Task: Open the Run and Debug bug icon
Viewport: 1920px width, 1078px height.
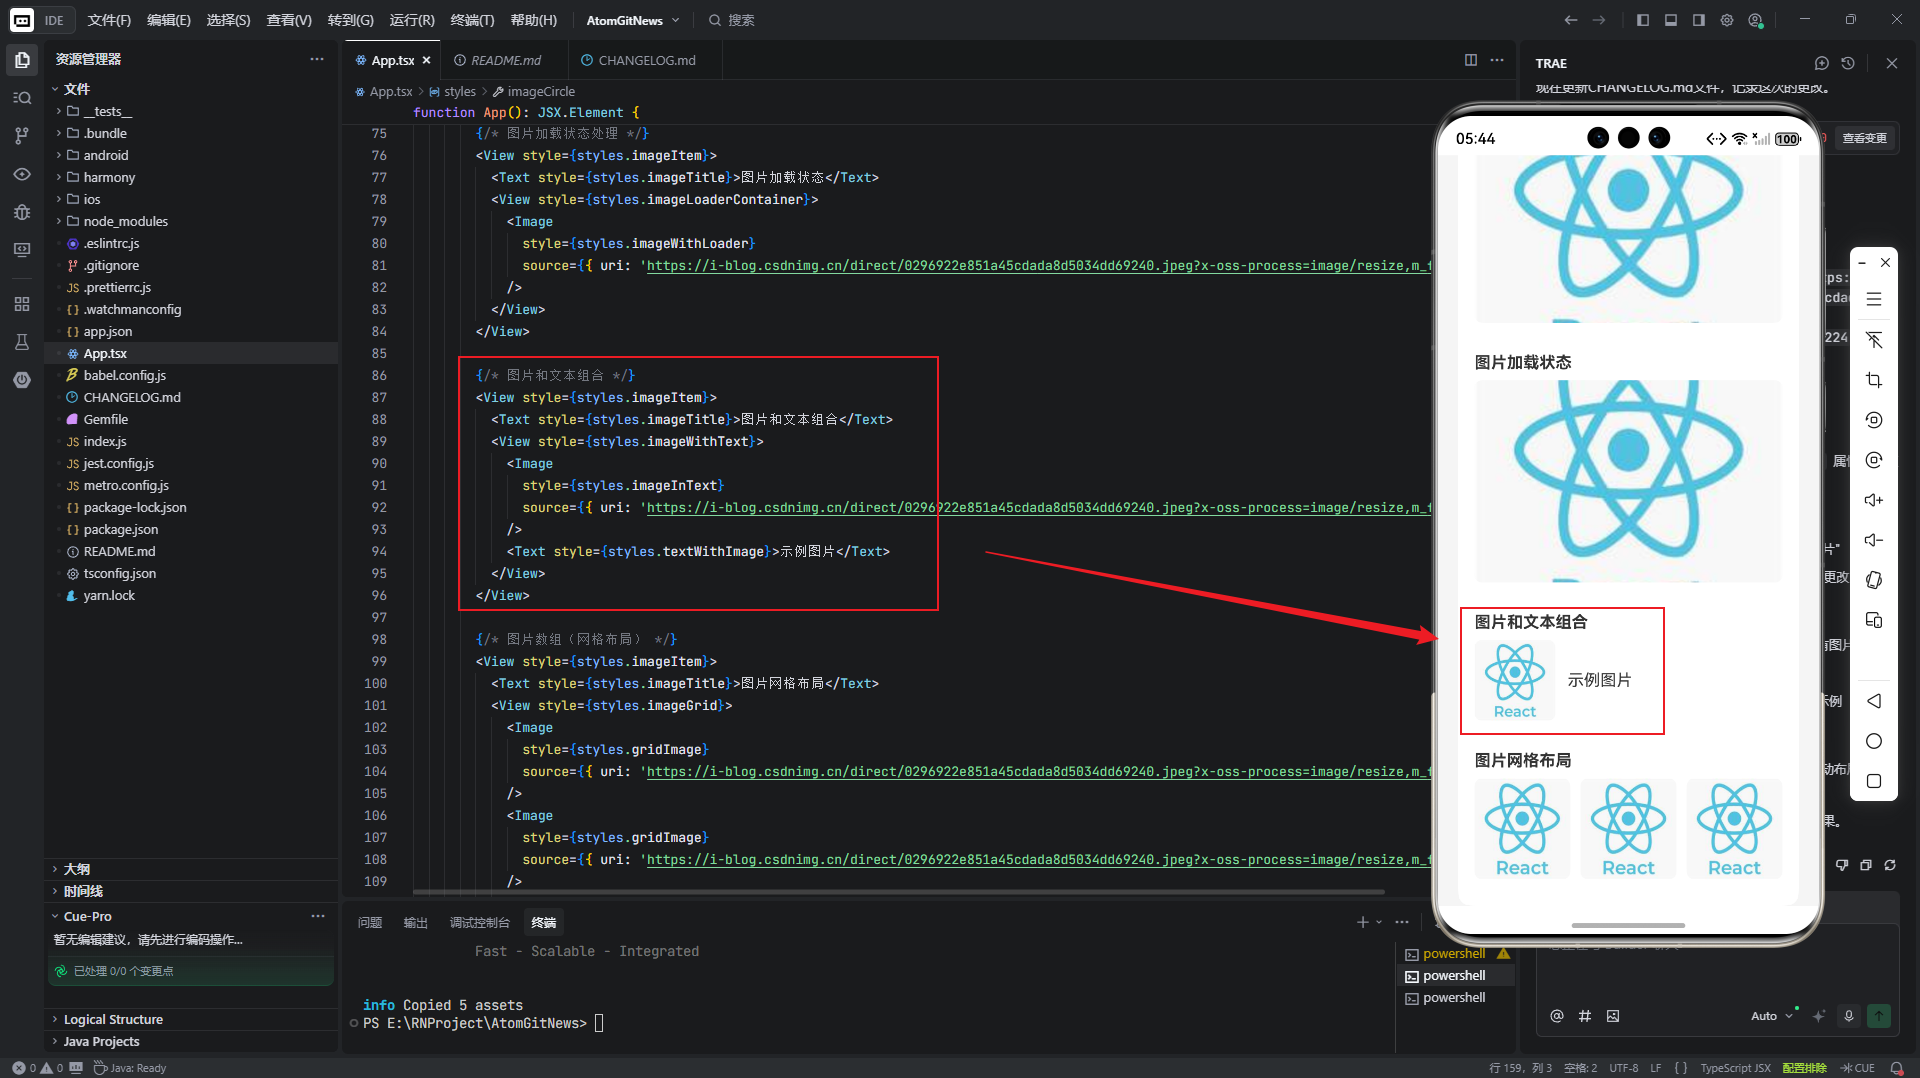Action: coord(22,212)
